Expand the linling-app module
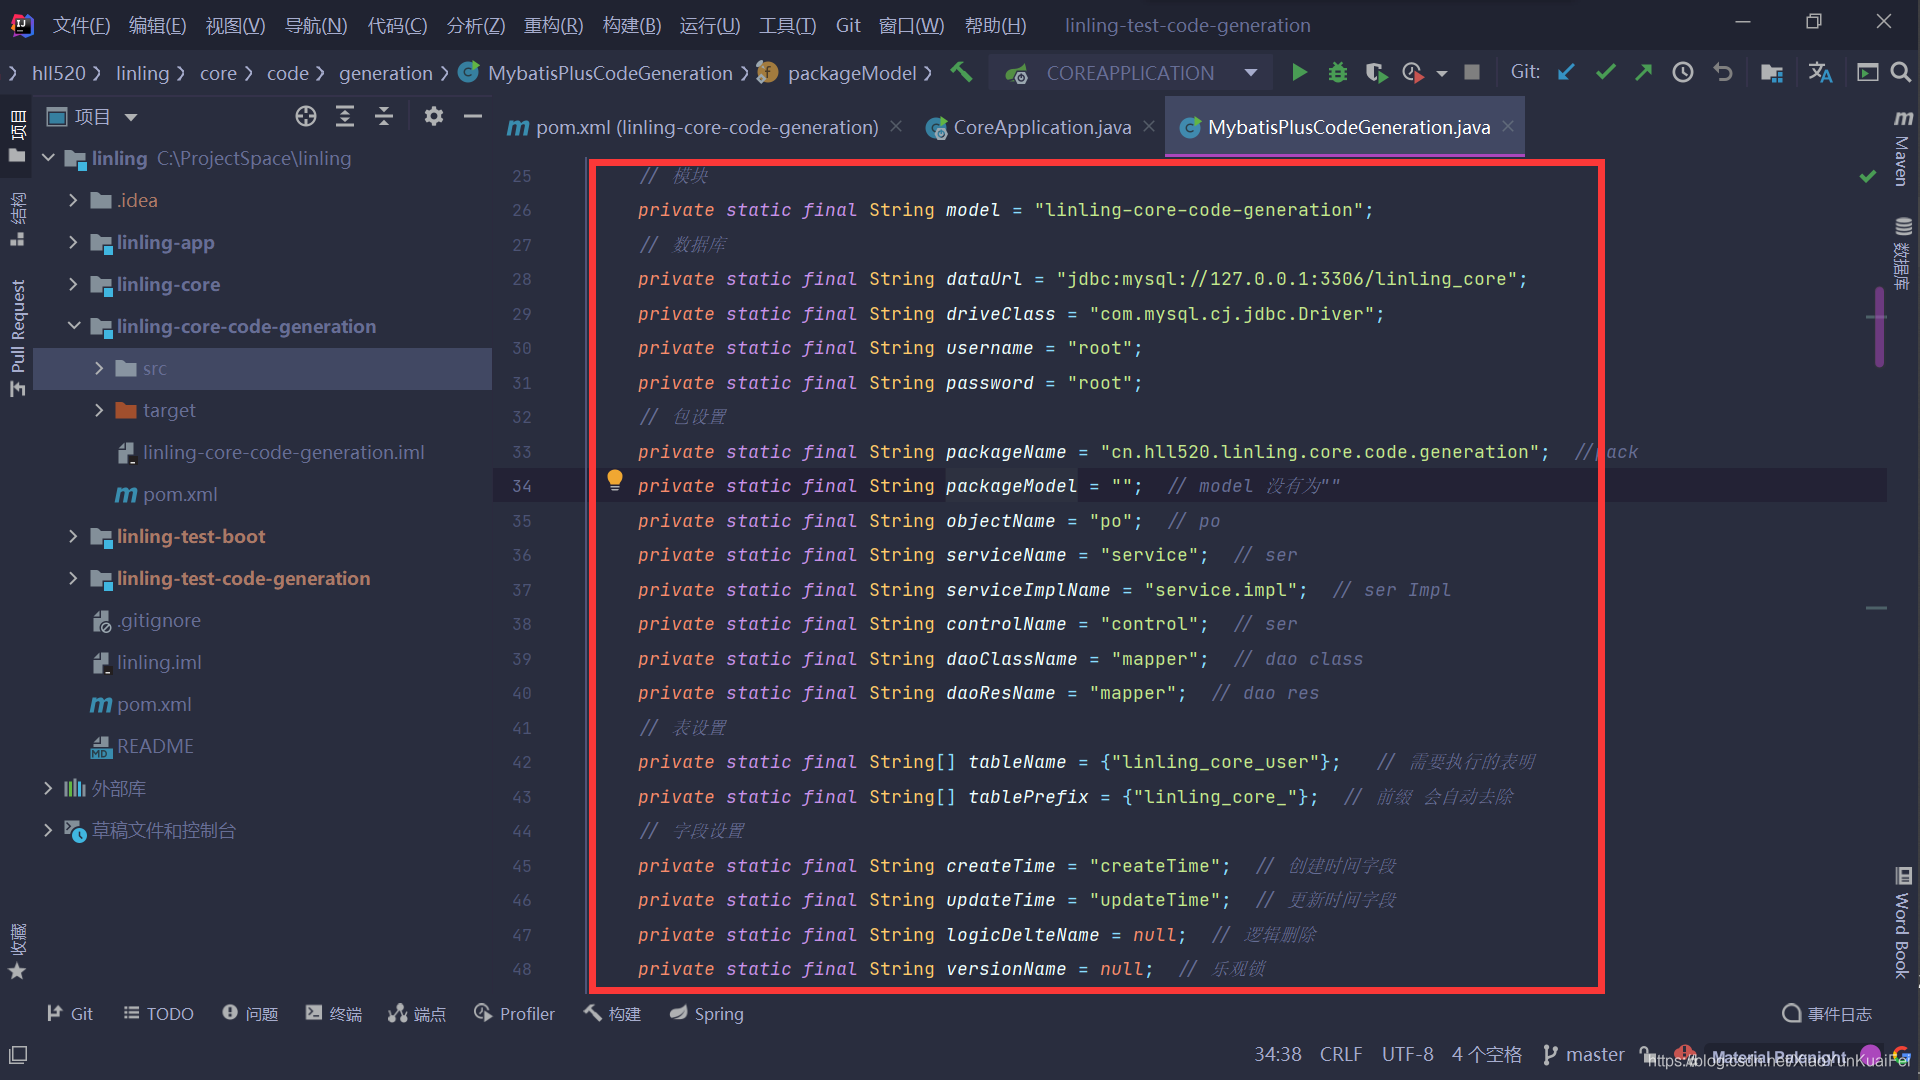 point(73,242)
